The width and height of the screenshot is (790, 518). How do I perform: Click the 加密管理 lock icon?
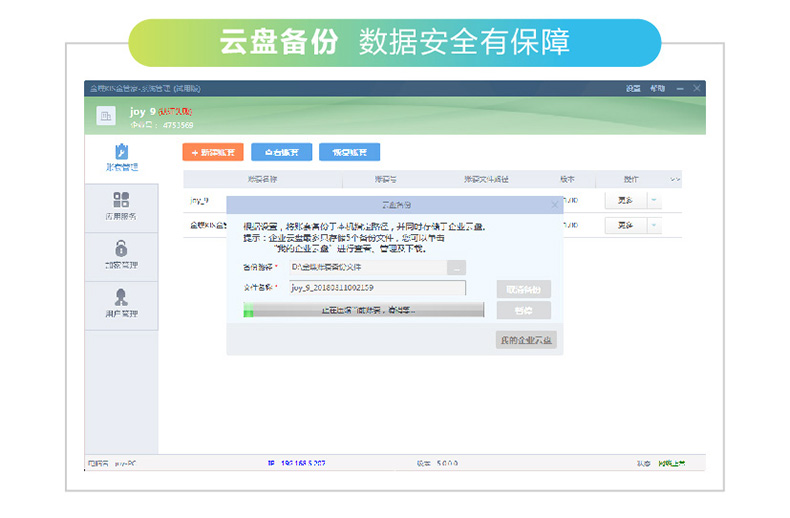pos(121,248)
